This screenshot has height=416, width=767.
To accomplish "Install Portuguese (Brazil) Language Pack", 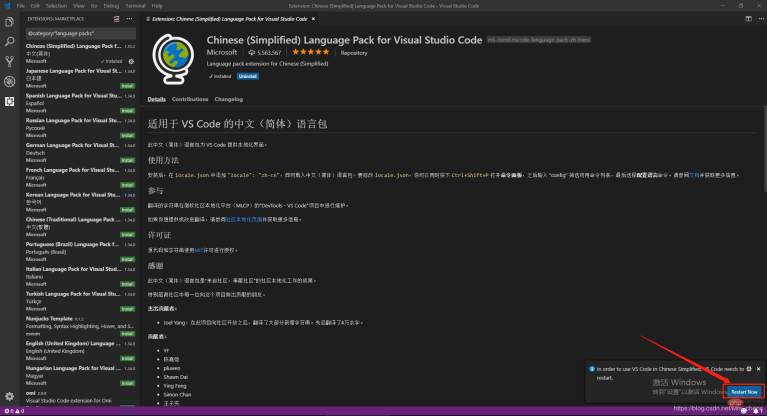I will pyautogui.click(x=128, y=259).
